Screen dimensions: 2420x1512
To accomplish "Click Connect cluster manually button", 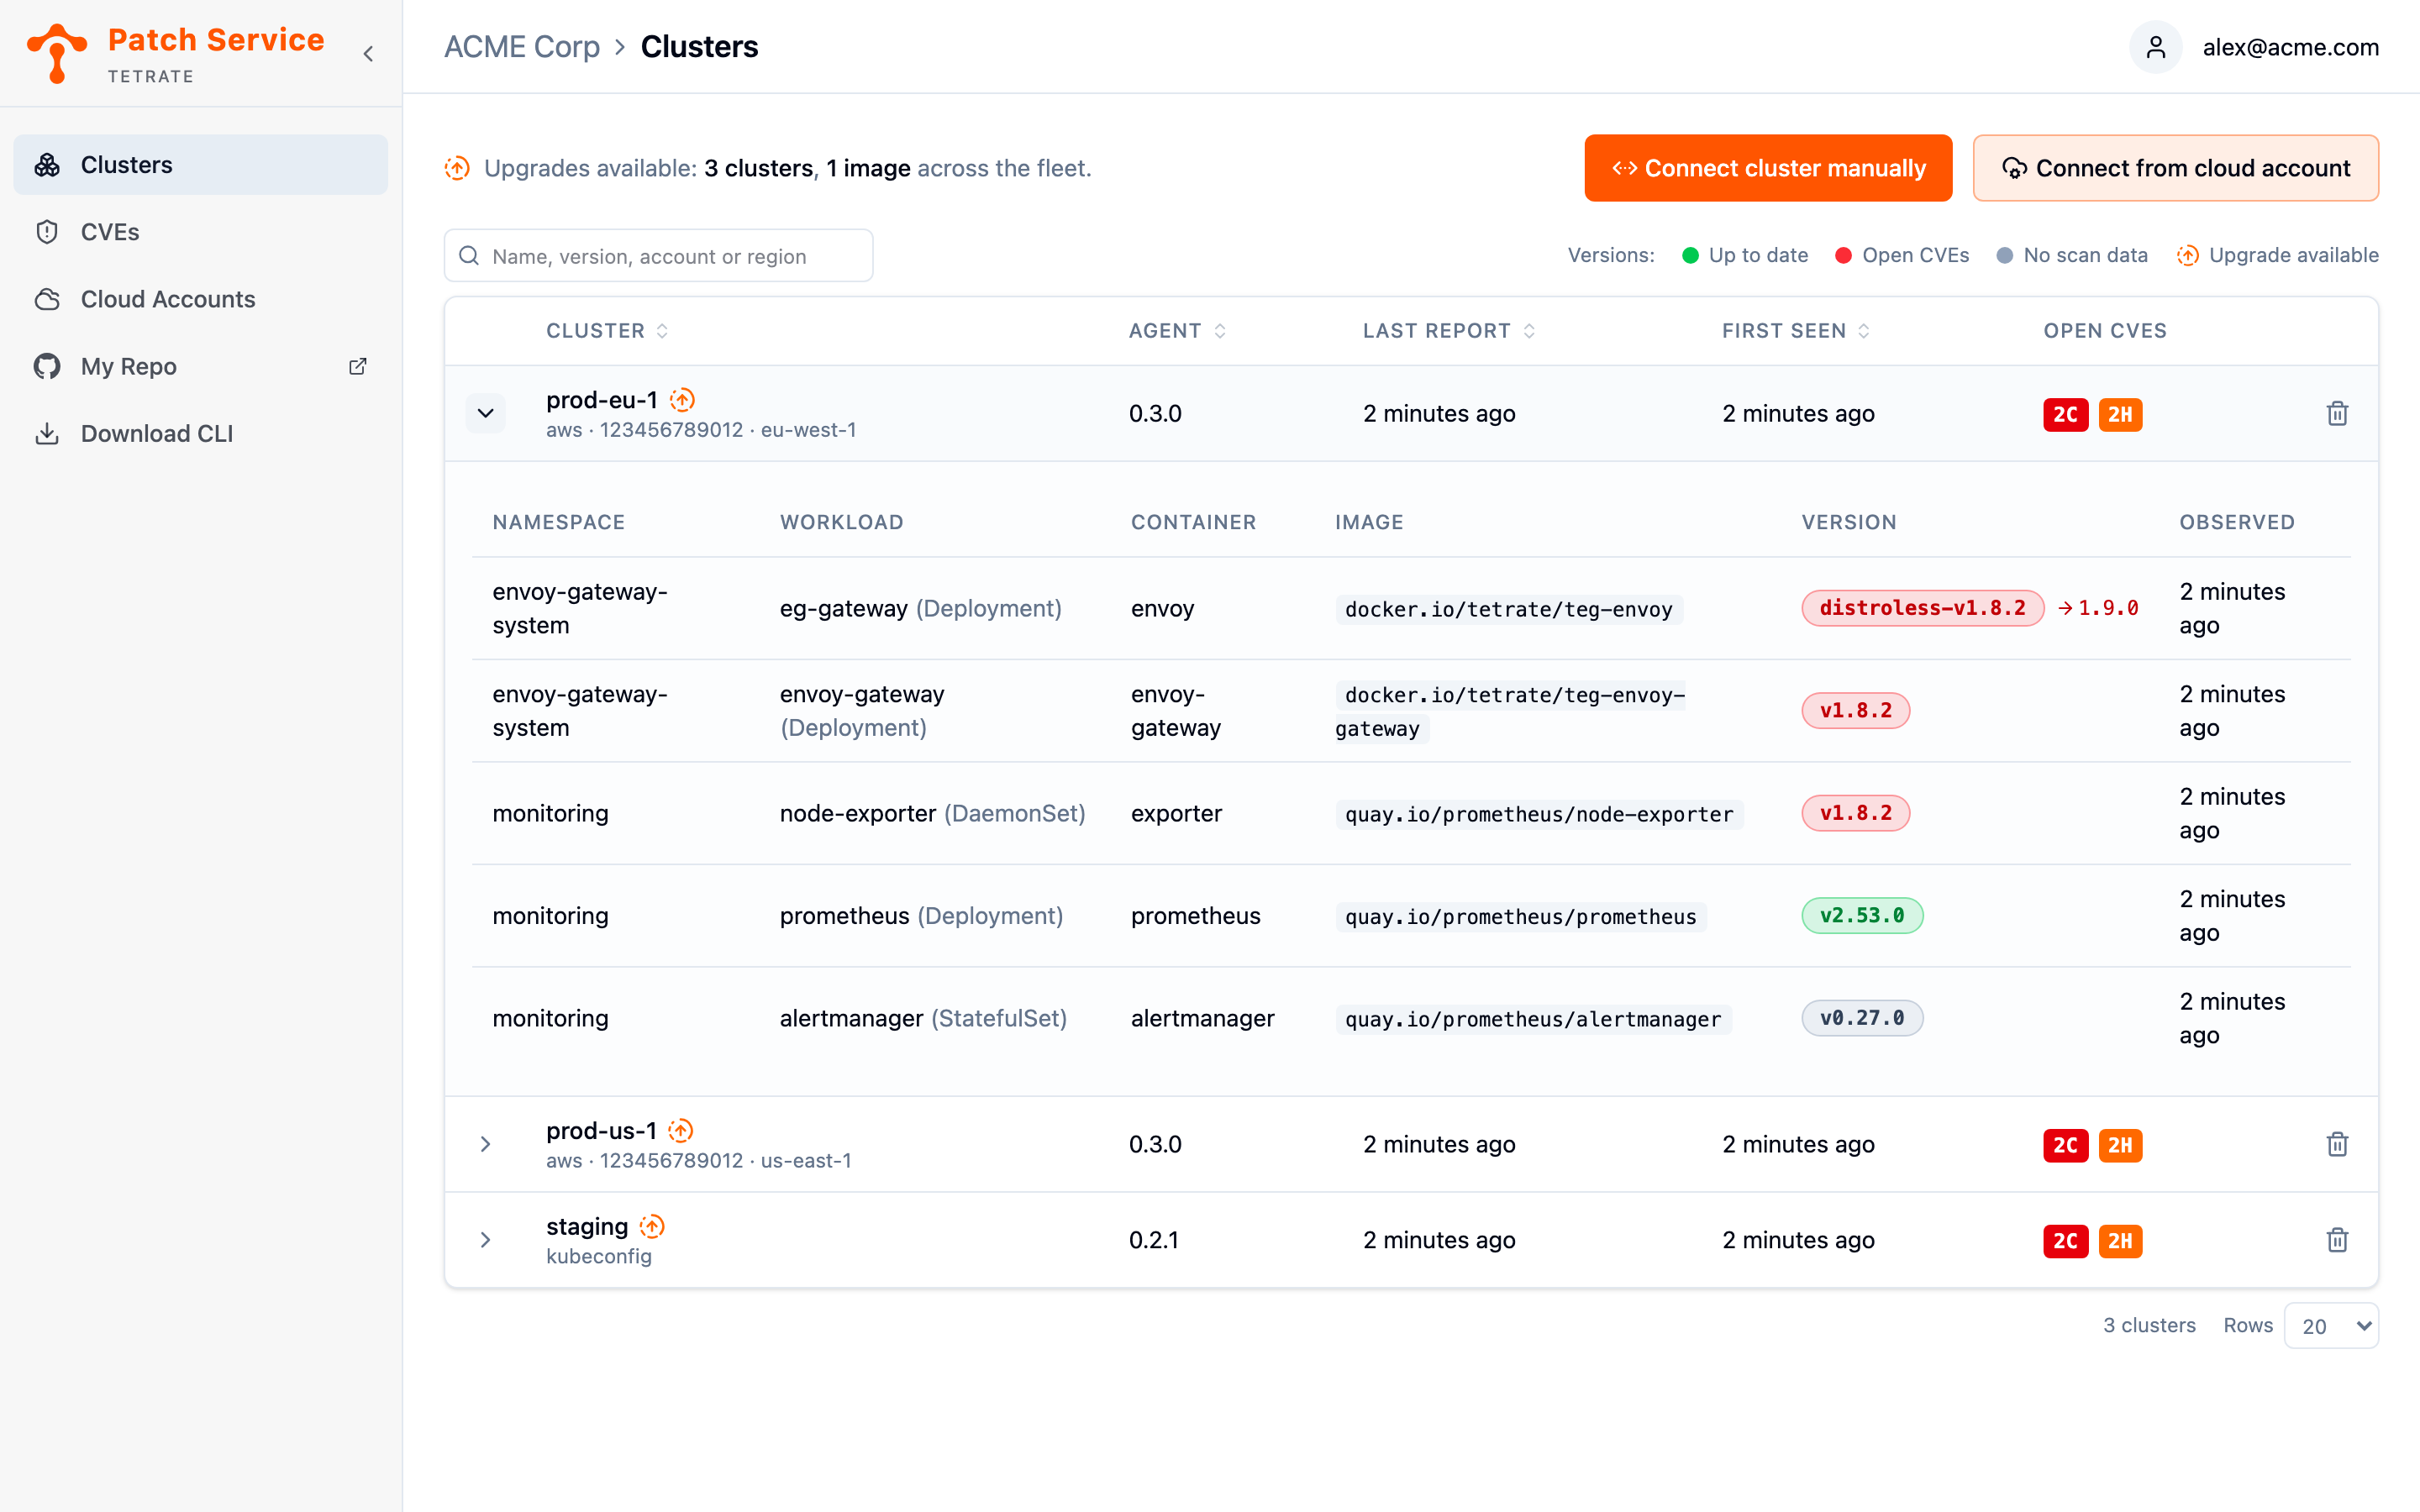I will point(1768,168).
